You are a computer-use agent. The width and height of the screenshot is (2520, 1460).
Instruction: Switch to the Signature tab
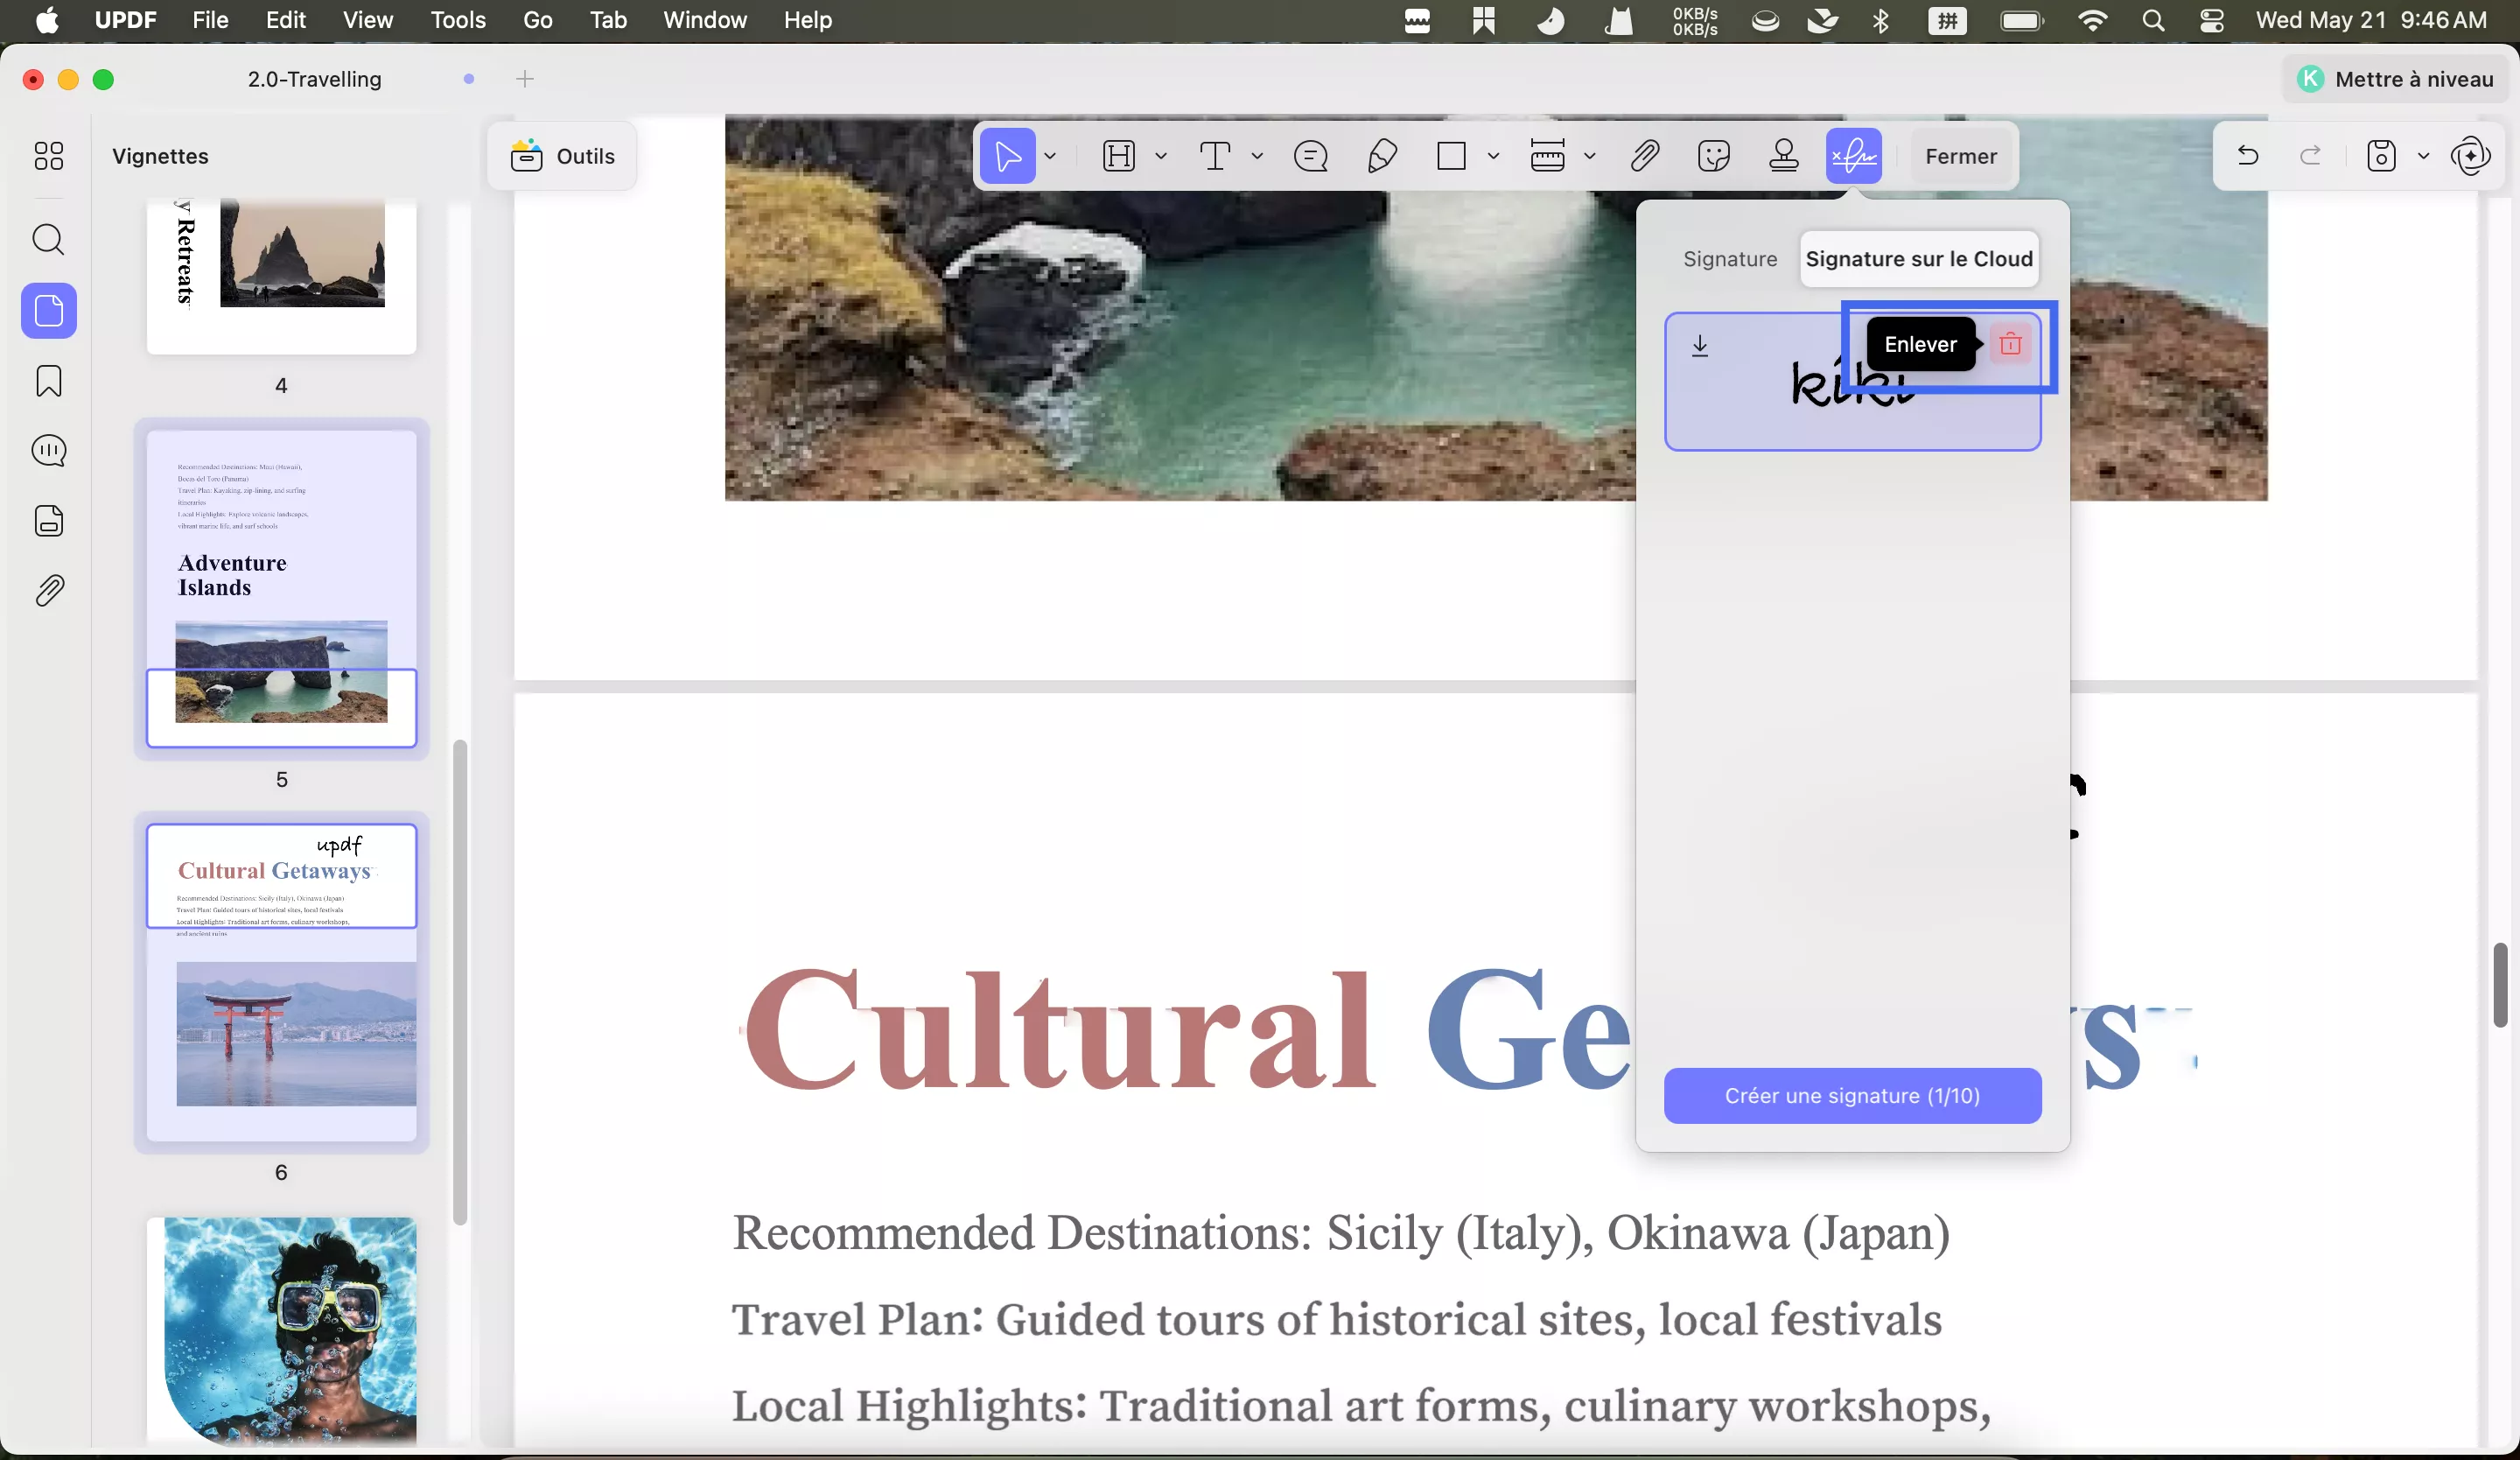(x=1729, y=259)
